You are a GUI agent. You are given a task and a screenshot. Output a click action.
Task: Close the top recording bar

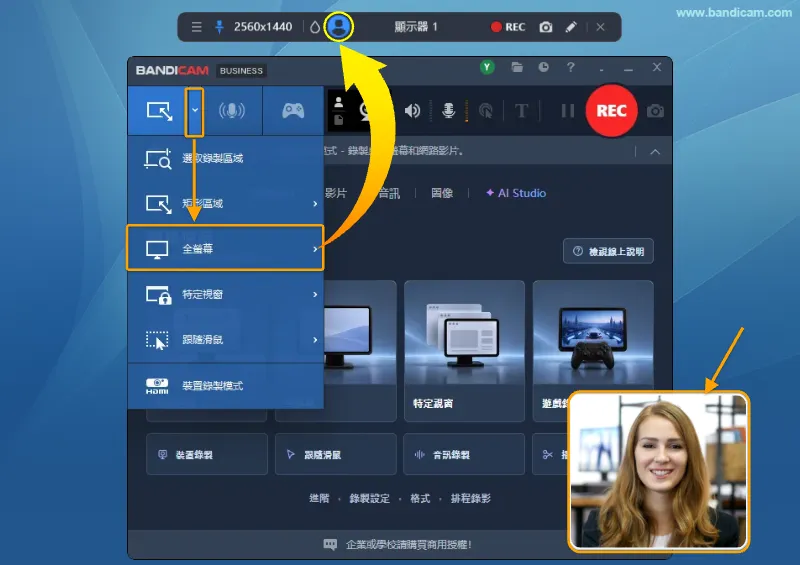601,27
